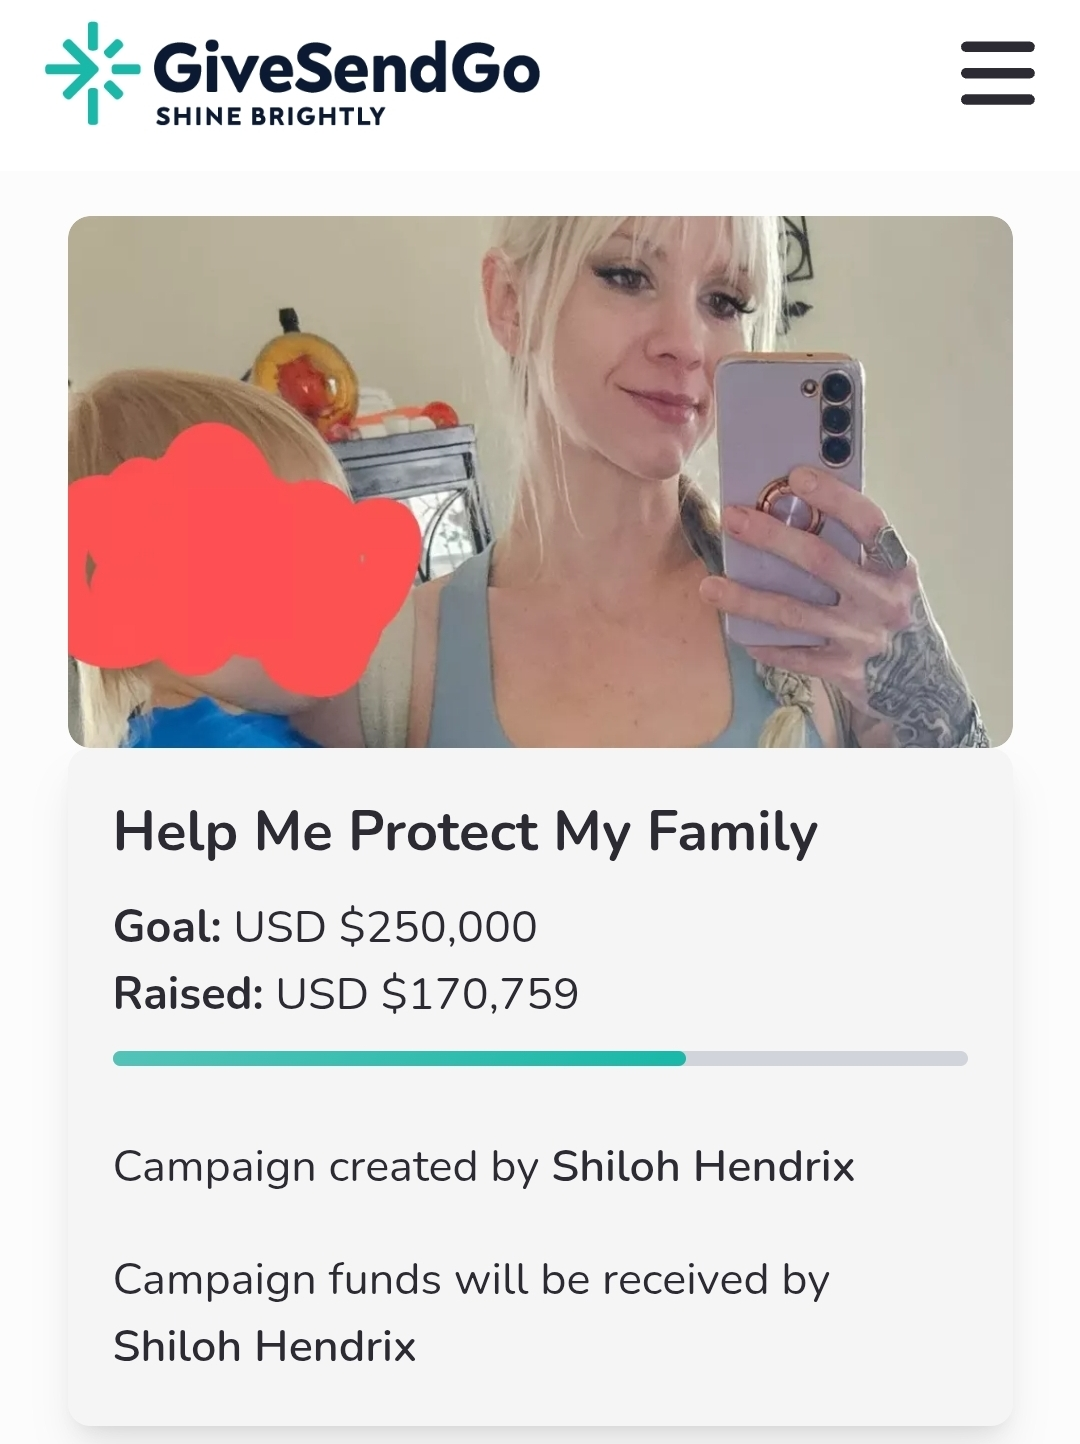The width and height of the screenshot is (1080, 1444).
Task: Click the USD $170,759 raised amount
Action: (427, 993)
